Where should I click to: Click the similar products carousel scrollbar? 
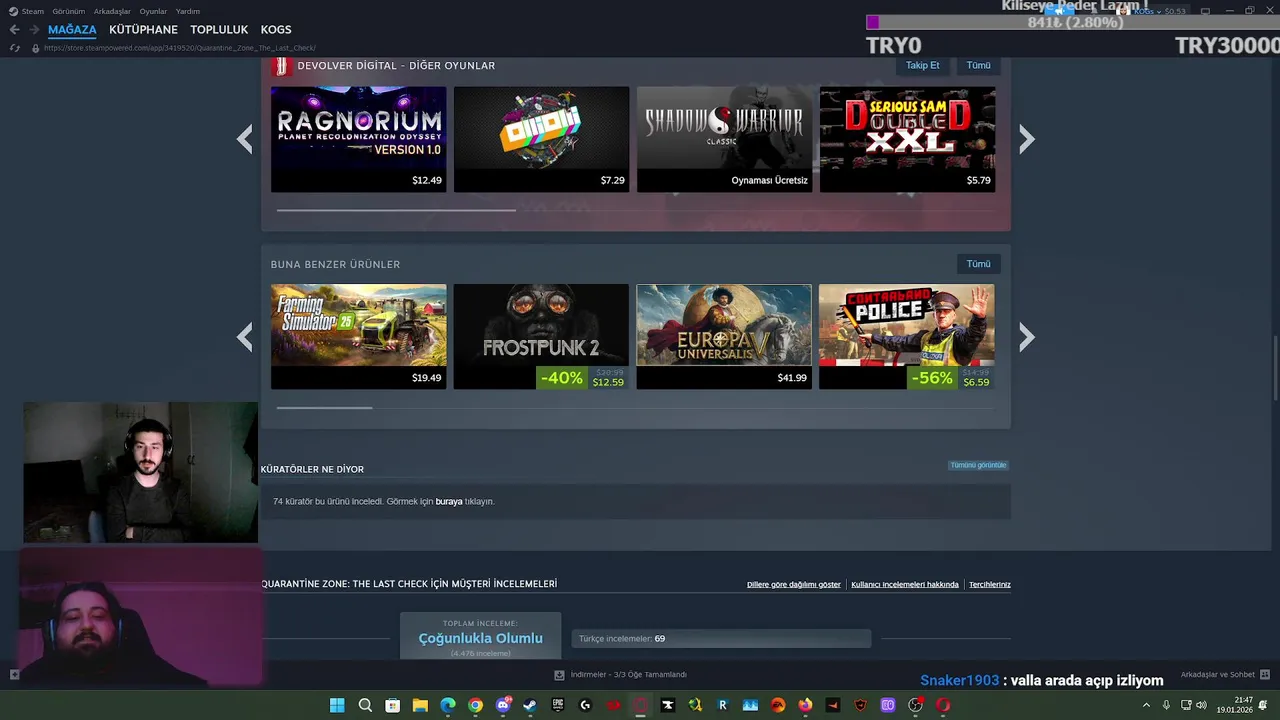click(x=324, y=407)
